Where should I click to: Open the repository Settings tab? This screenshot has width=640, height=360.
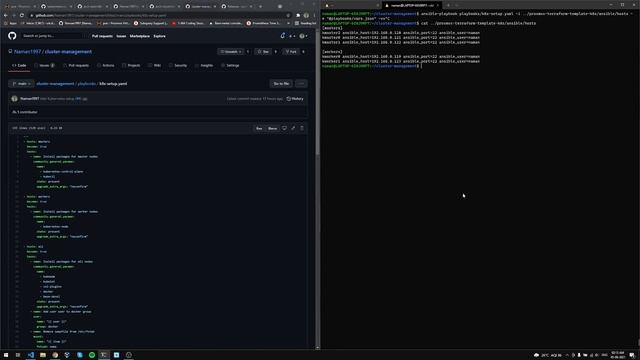pyautogui.click(x=230, y=65)
